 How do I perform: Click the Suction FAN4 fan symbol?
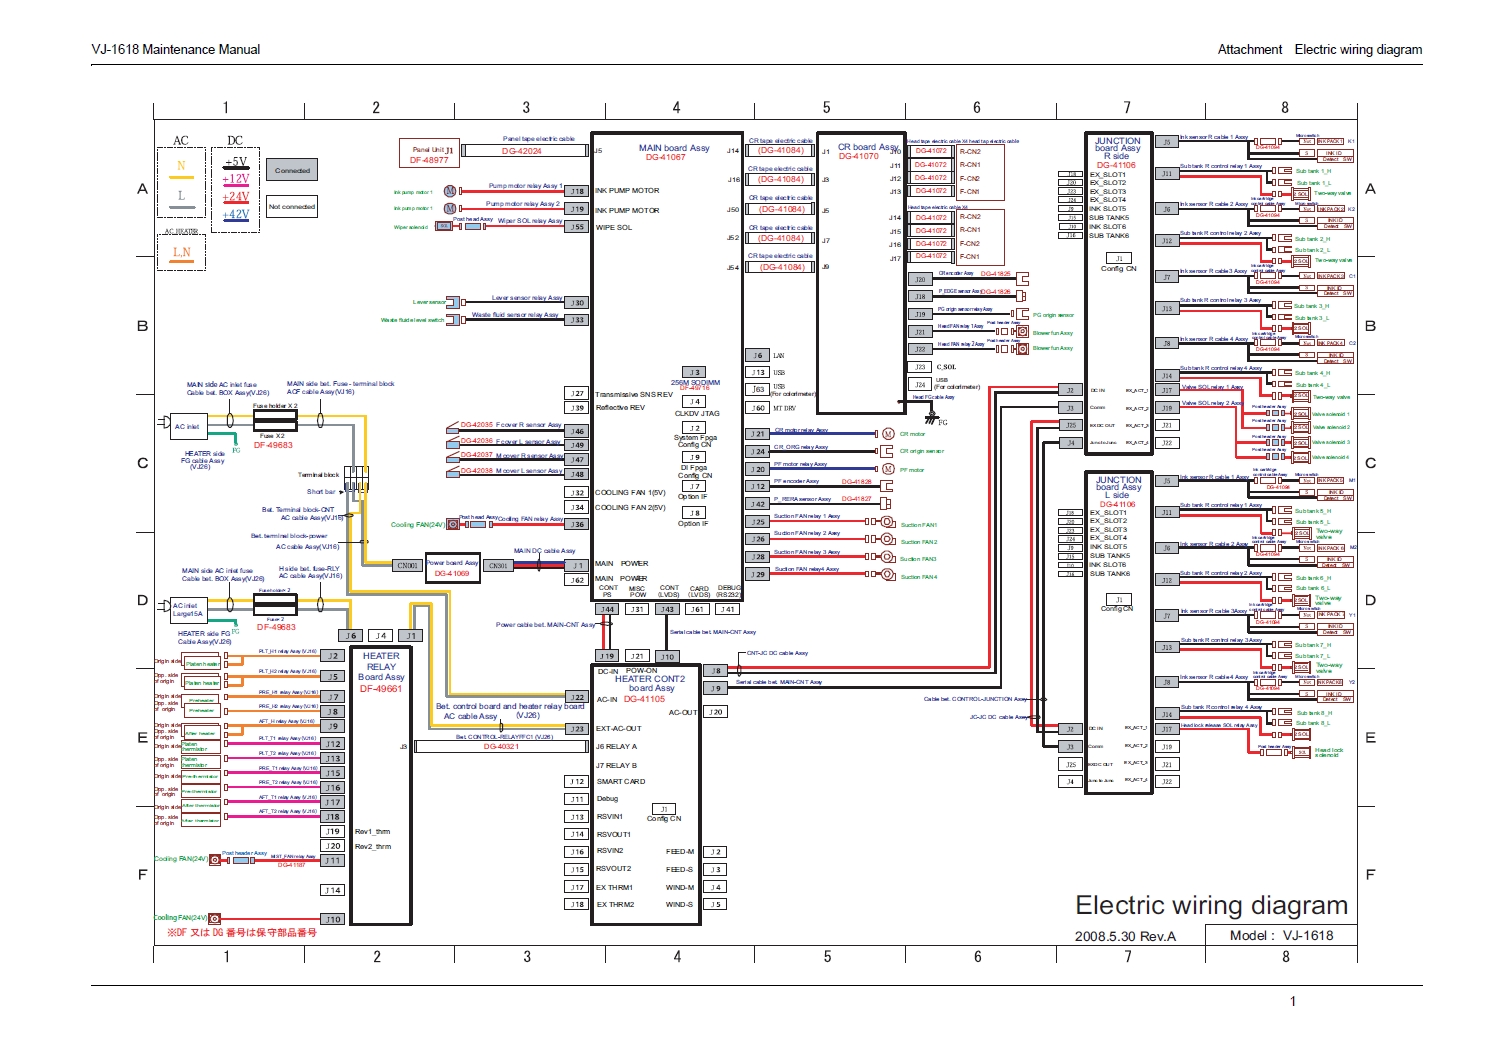point(887,575)
